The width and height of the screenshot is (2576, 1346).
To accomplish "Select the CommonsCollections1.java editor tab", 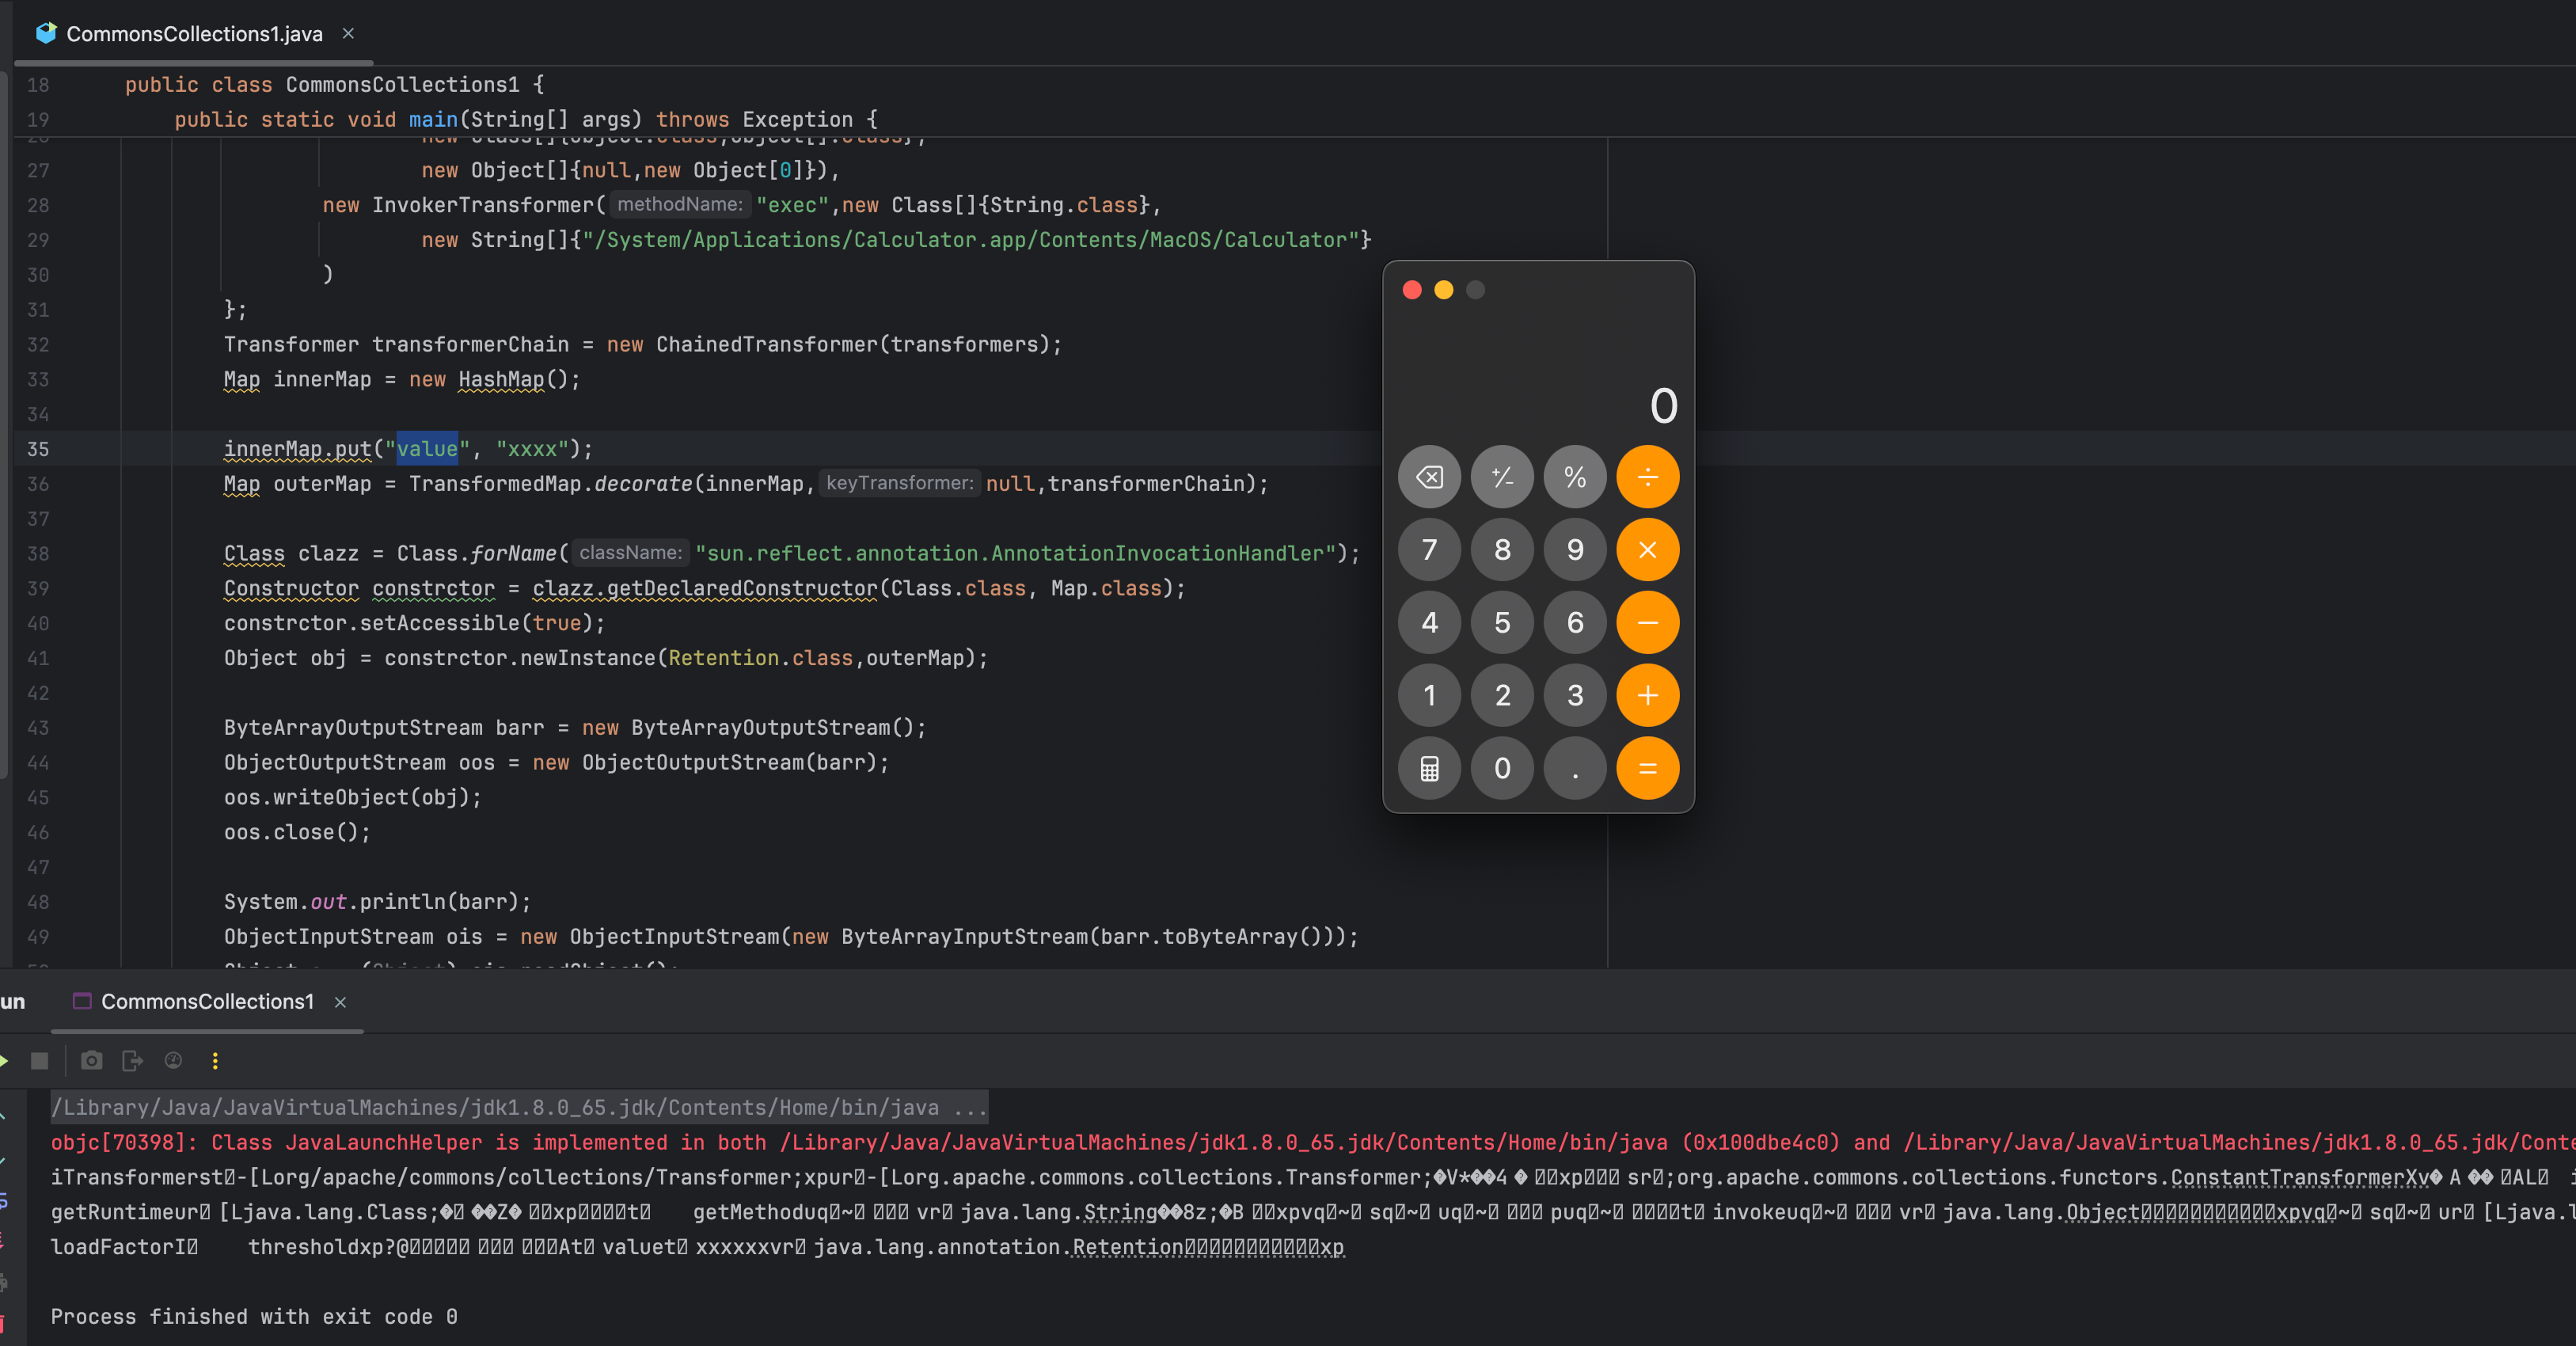I will click(x=194, y=33).
